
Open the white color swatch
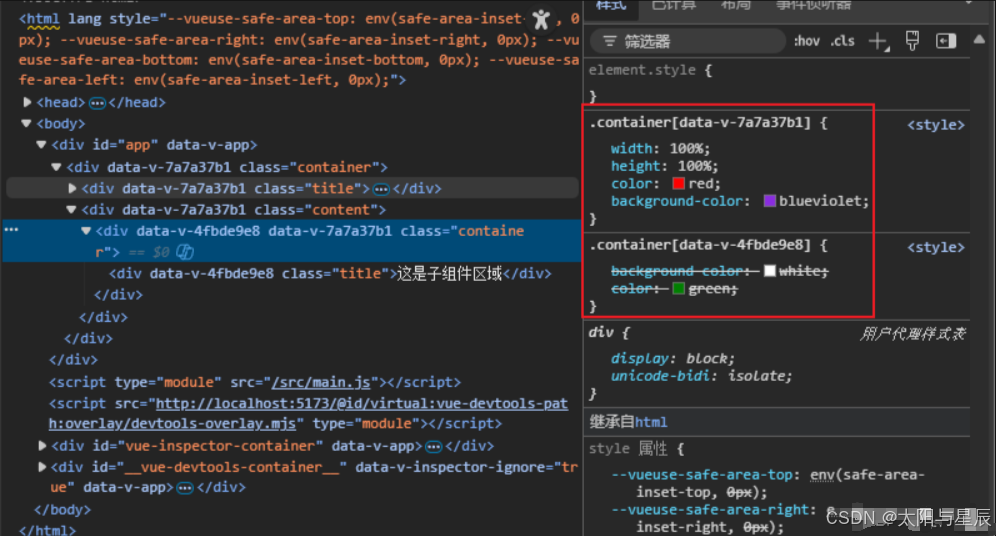point(770,271)
